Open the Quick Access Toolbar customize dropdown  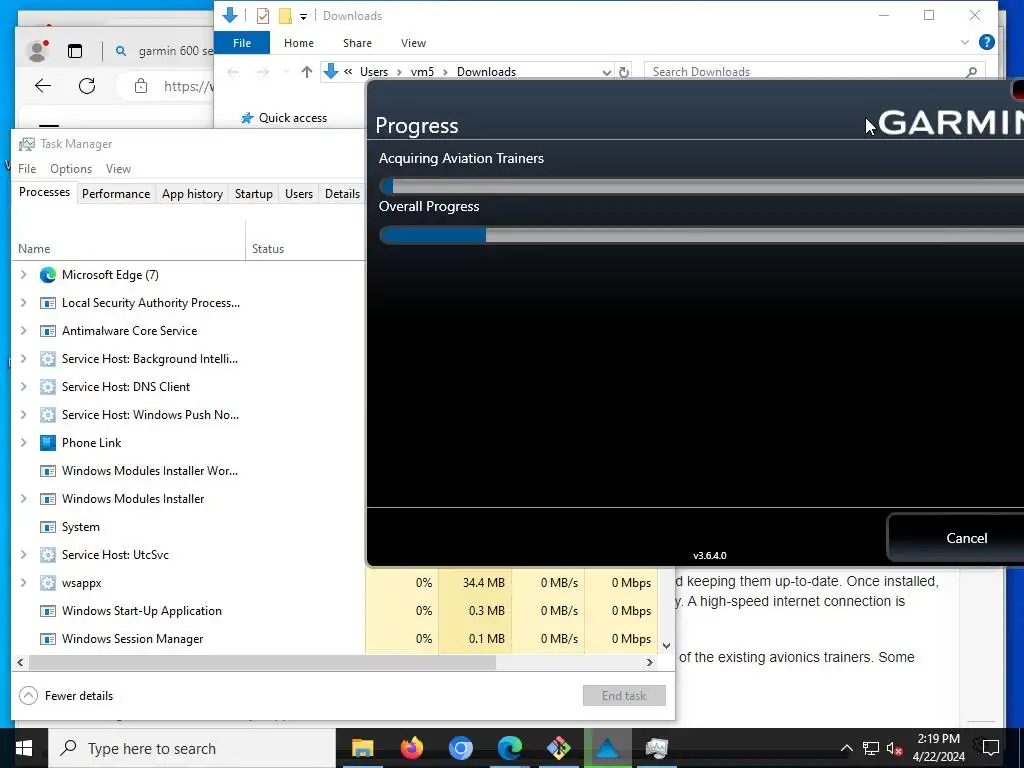304,16
